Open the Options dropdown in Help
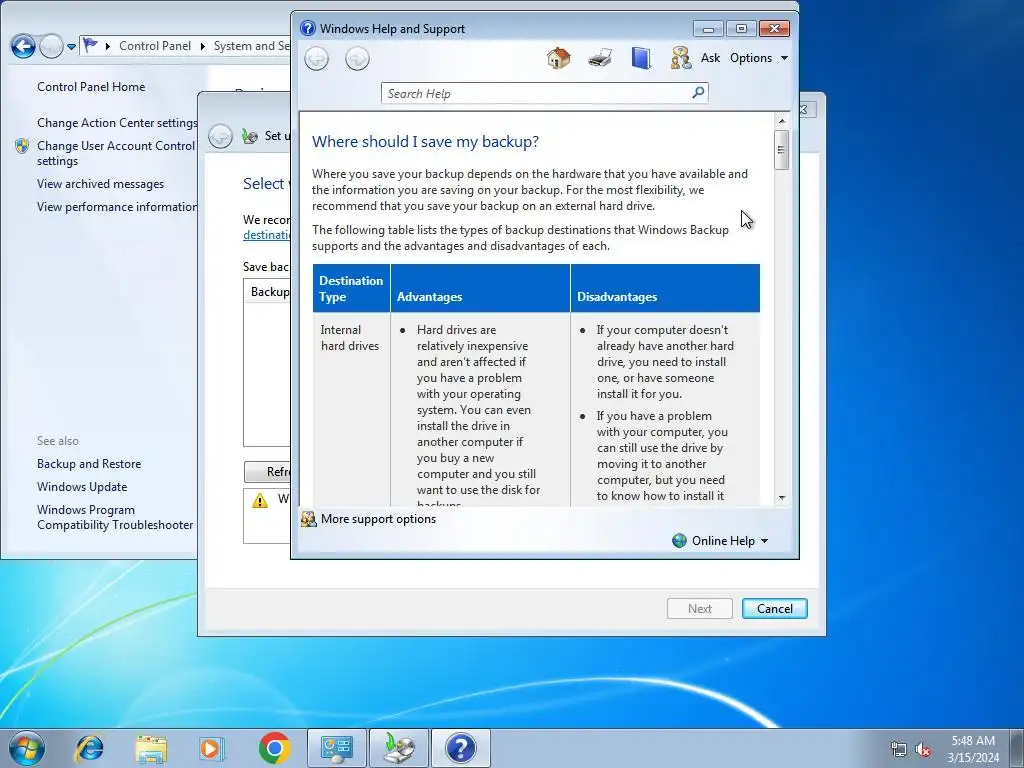Image resolution: width=1024 pixels, height=768 pixels. (759, 57)
